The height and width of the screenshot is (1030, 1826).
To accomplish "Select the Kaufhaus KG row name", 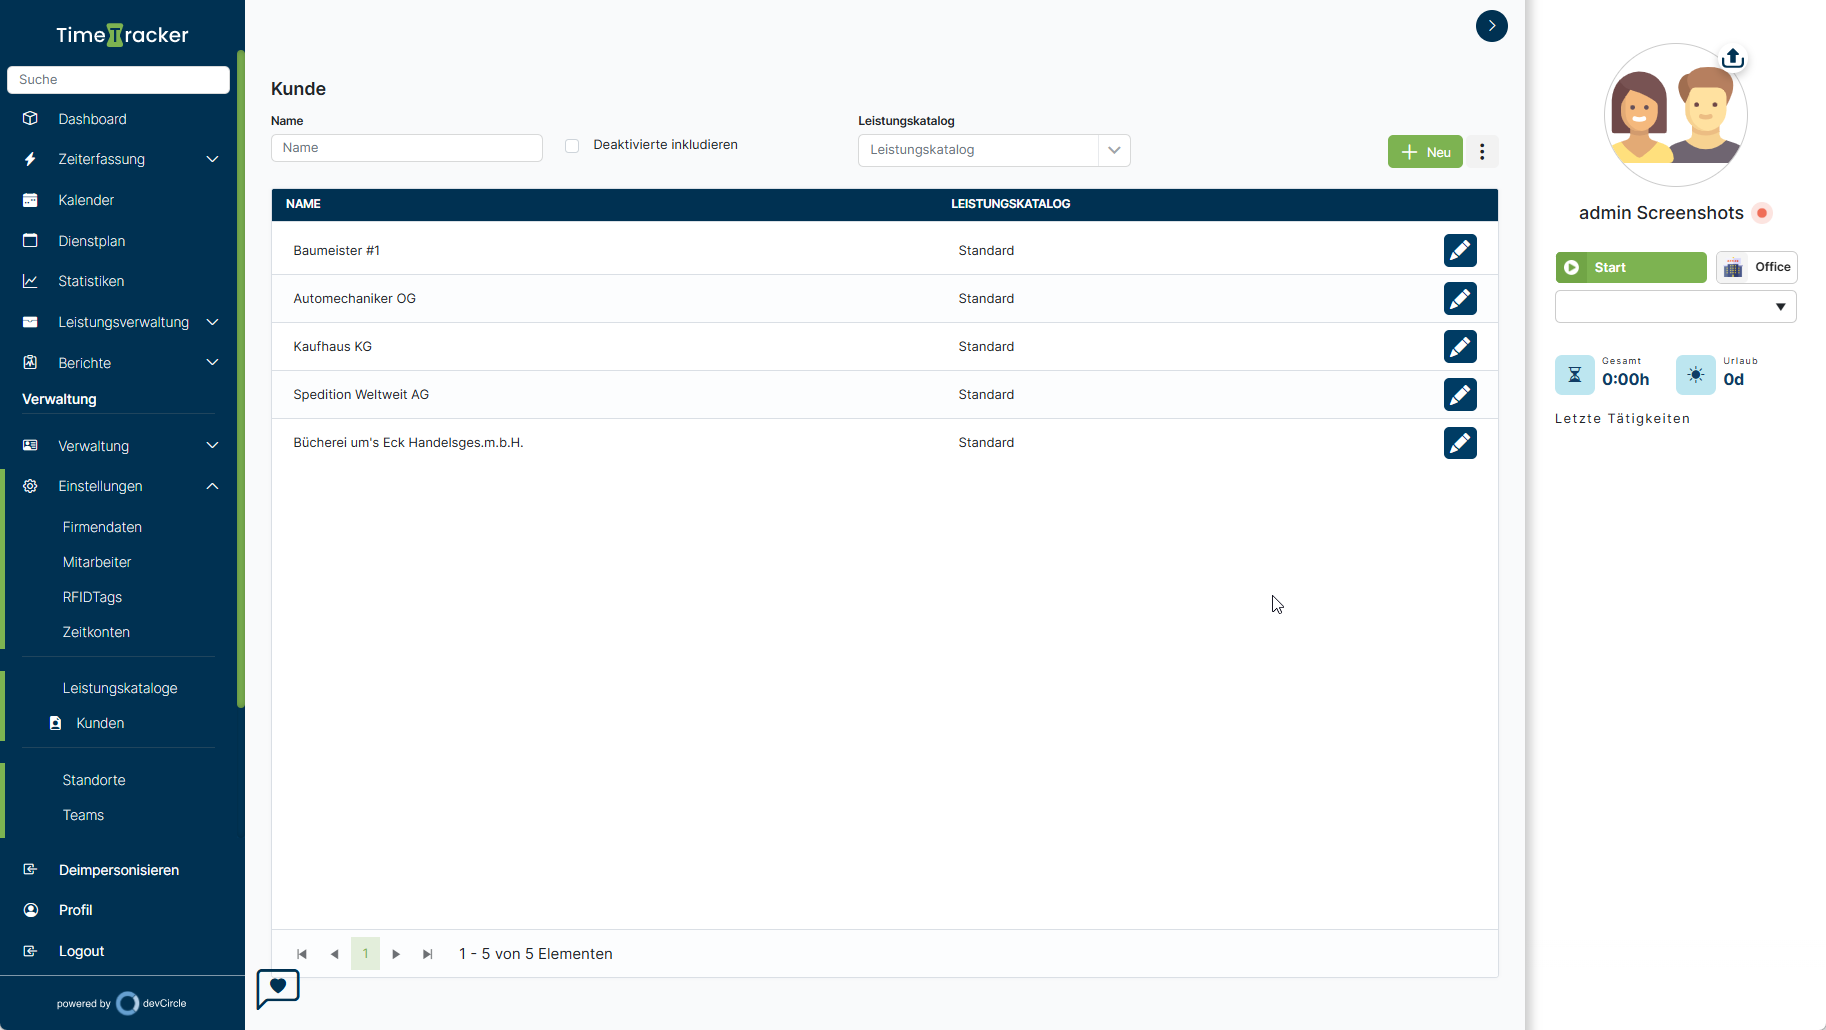I will 332,347.
